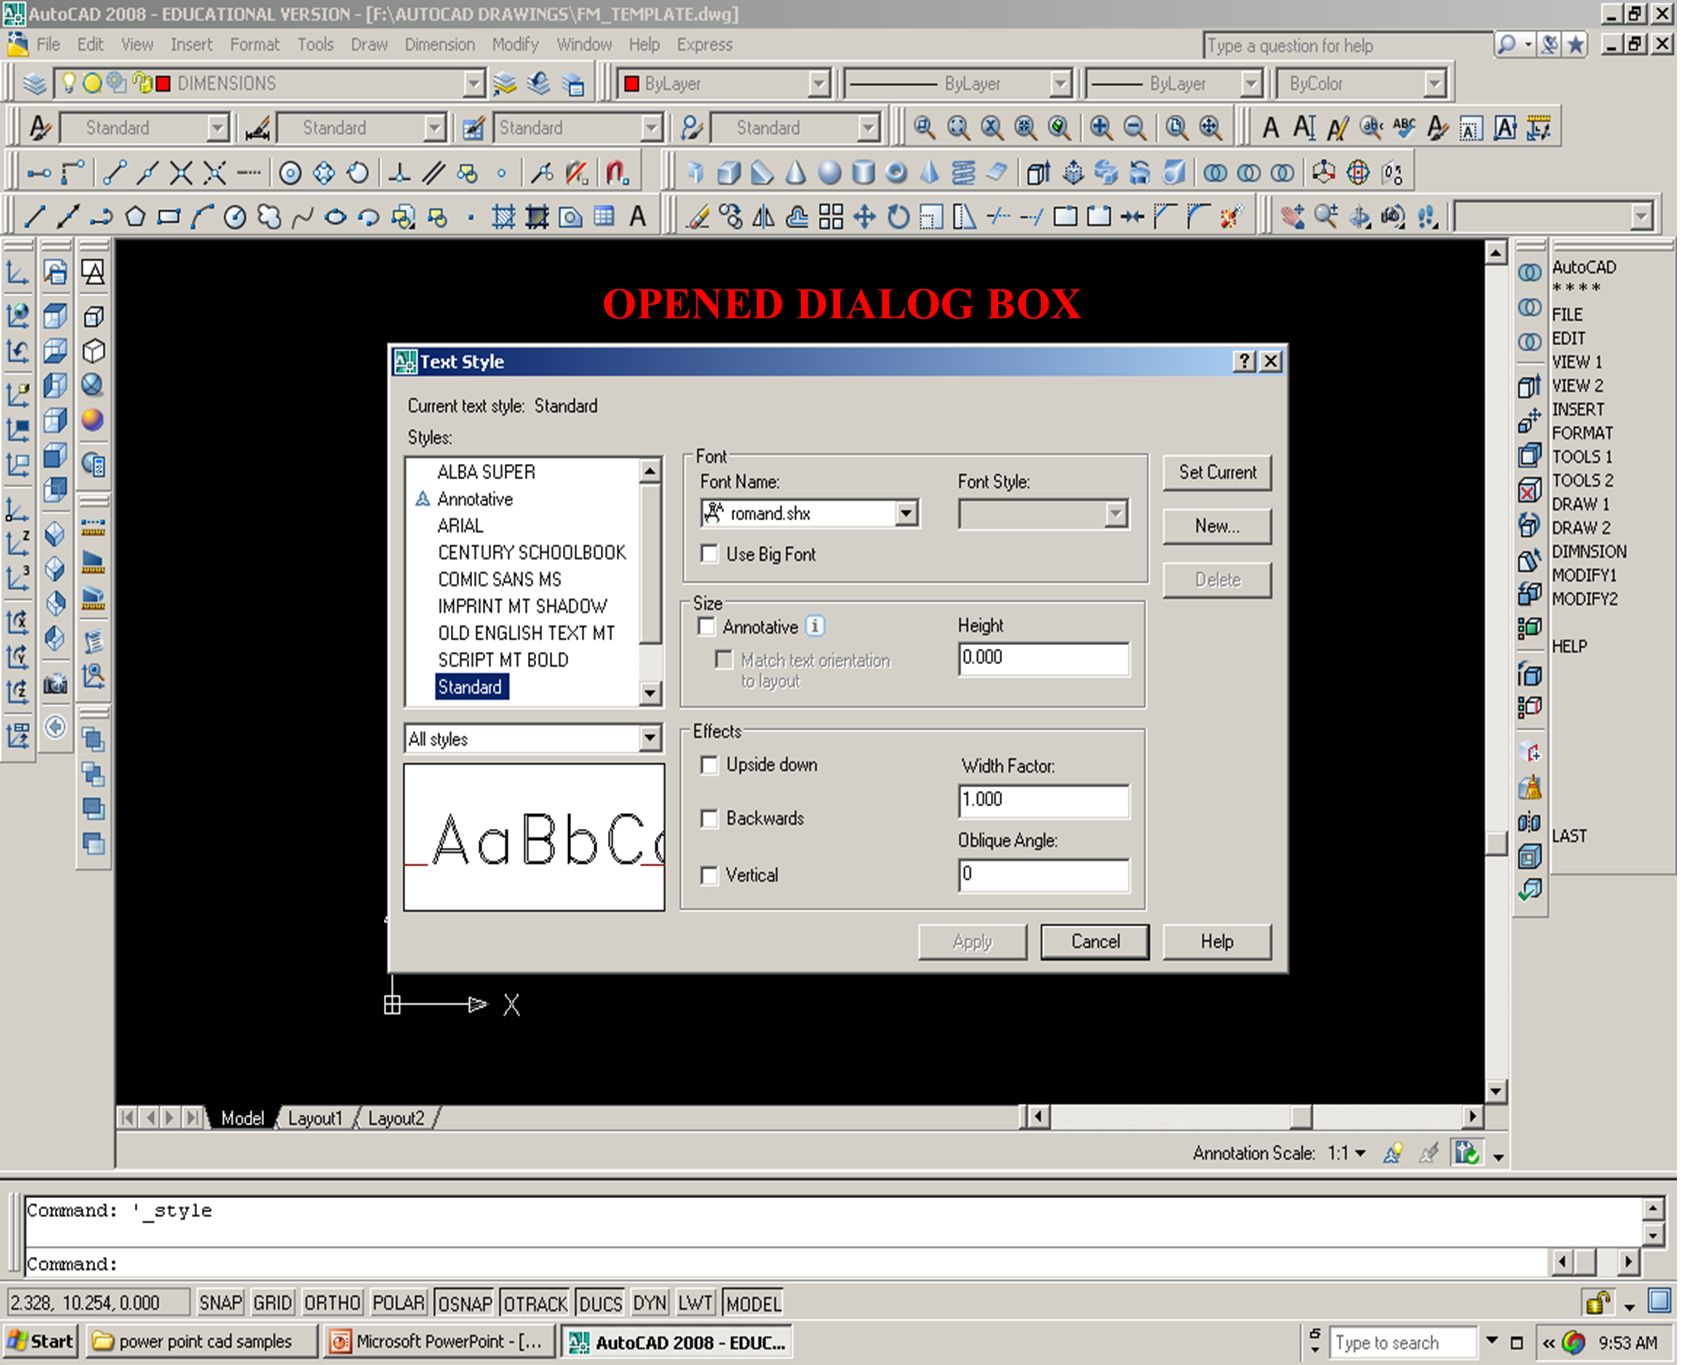The width and height of the screenshot is (1706, 1365).
Task: Open Layer Properties Manager icon
Action: 34,83
